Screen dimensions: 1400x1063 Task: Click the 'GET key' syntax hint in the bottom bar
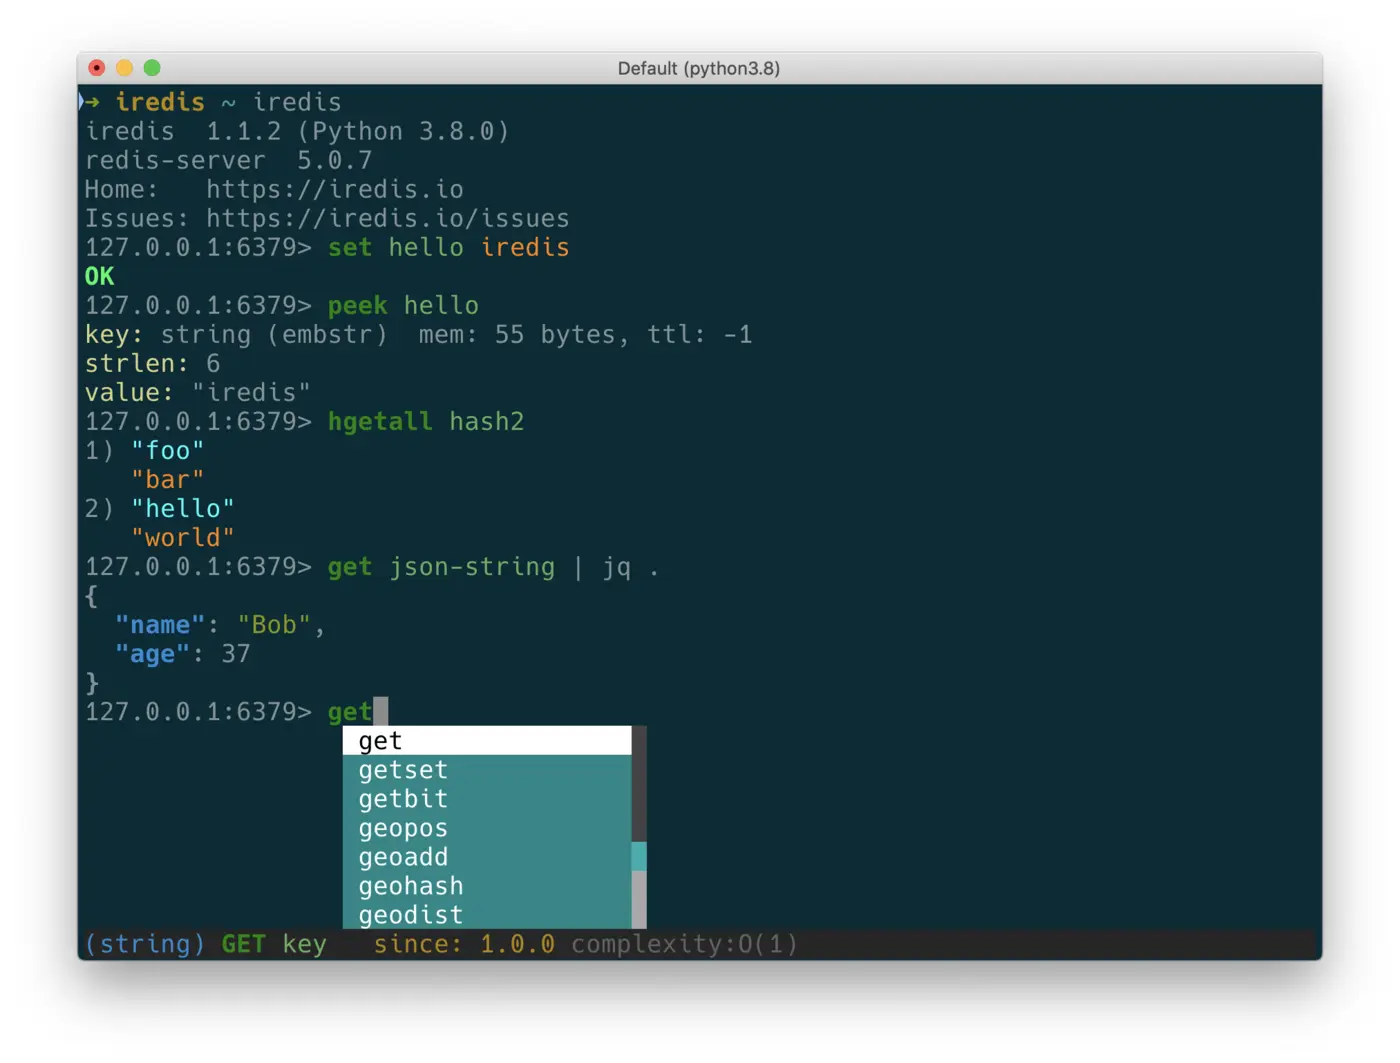pyautogui.click(x=274, y=944)
